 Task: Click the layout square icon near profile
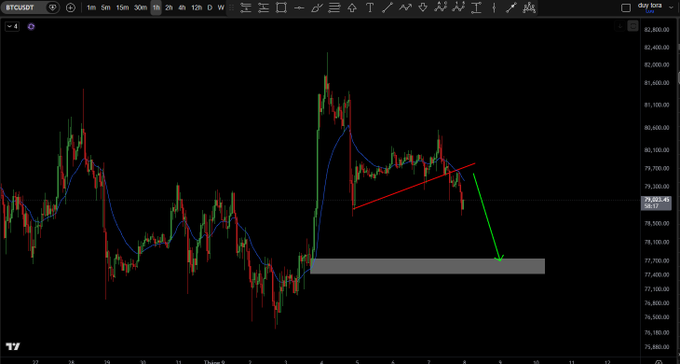[x=626, y=8]
